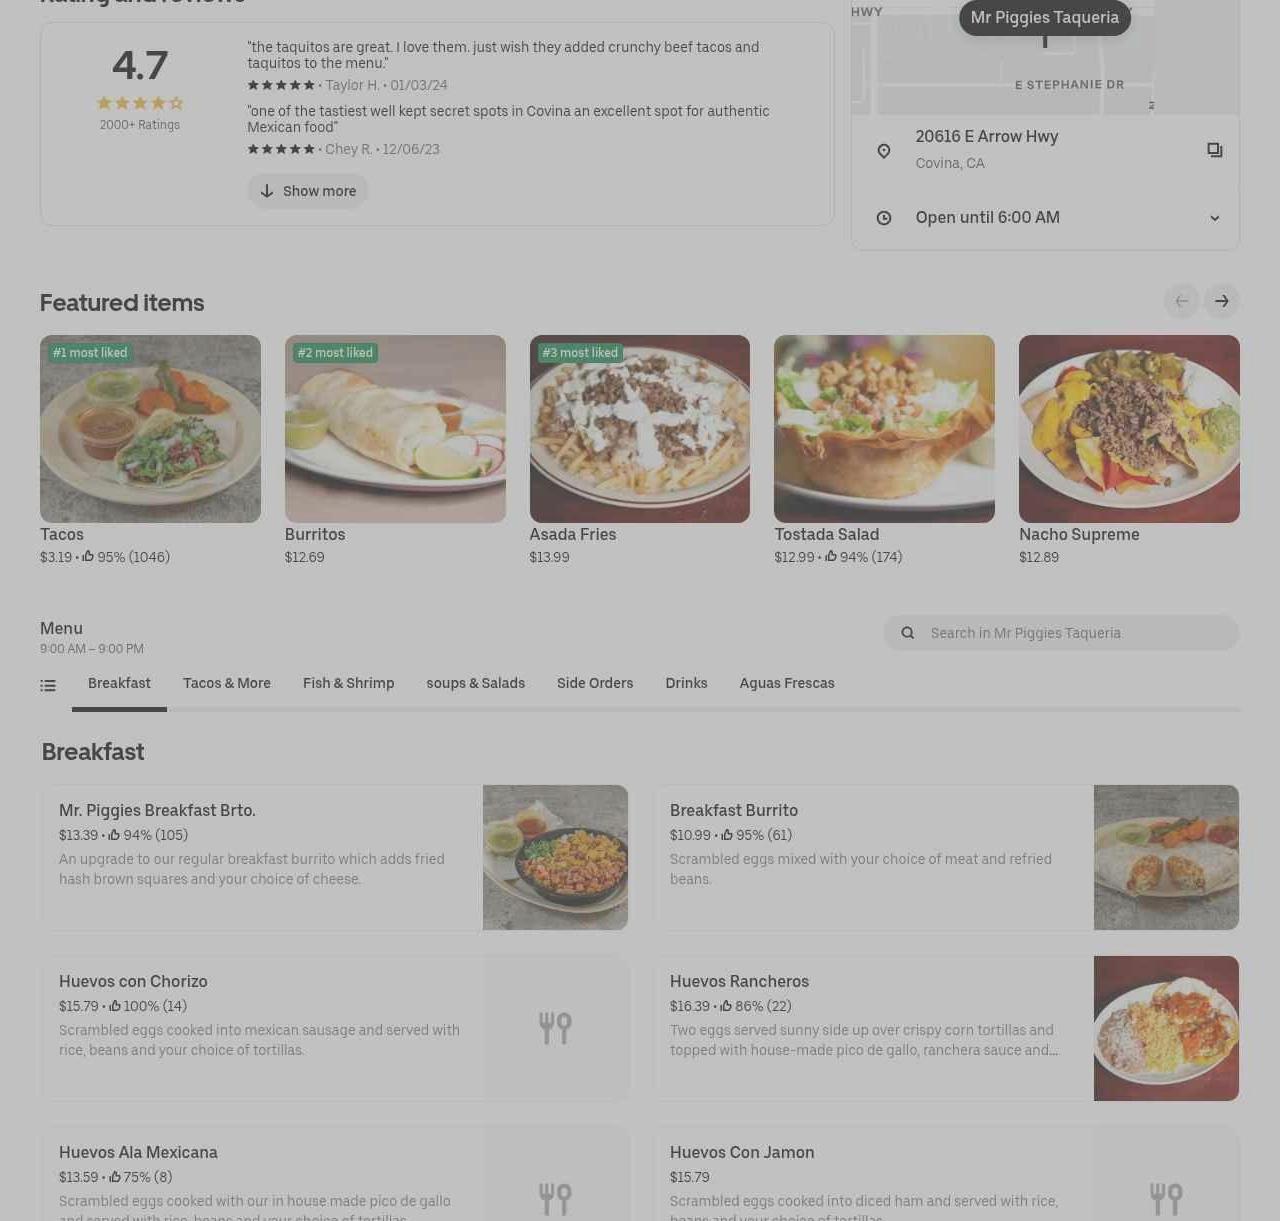Viewport: 1280px width, 1221px height.
Task: Click the location pin icon by the address
Action: tap(884, 151)
